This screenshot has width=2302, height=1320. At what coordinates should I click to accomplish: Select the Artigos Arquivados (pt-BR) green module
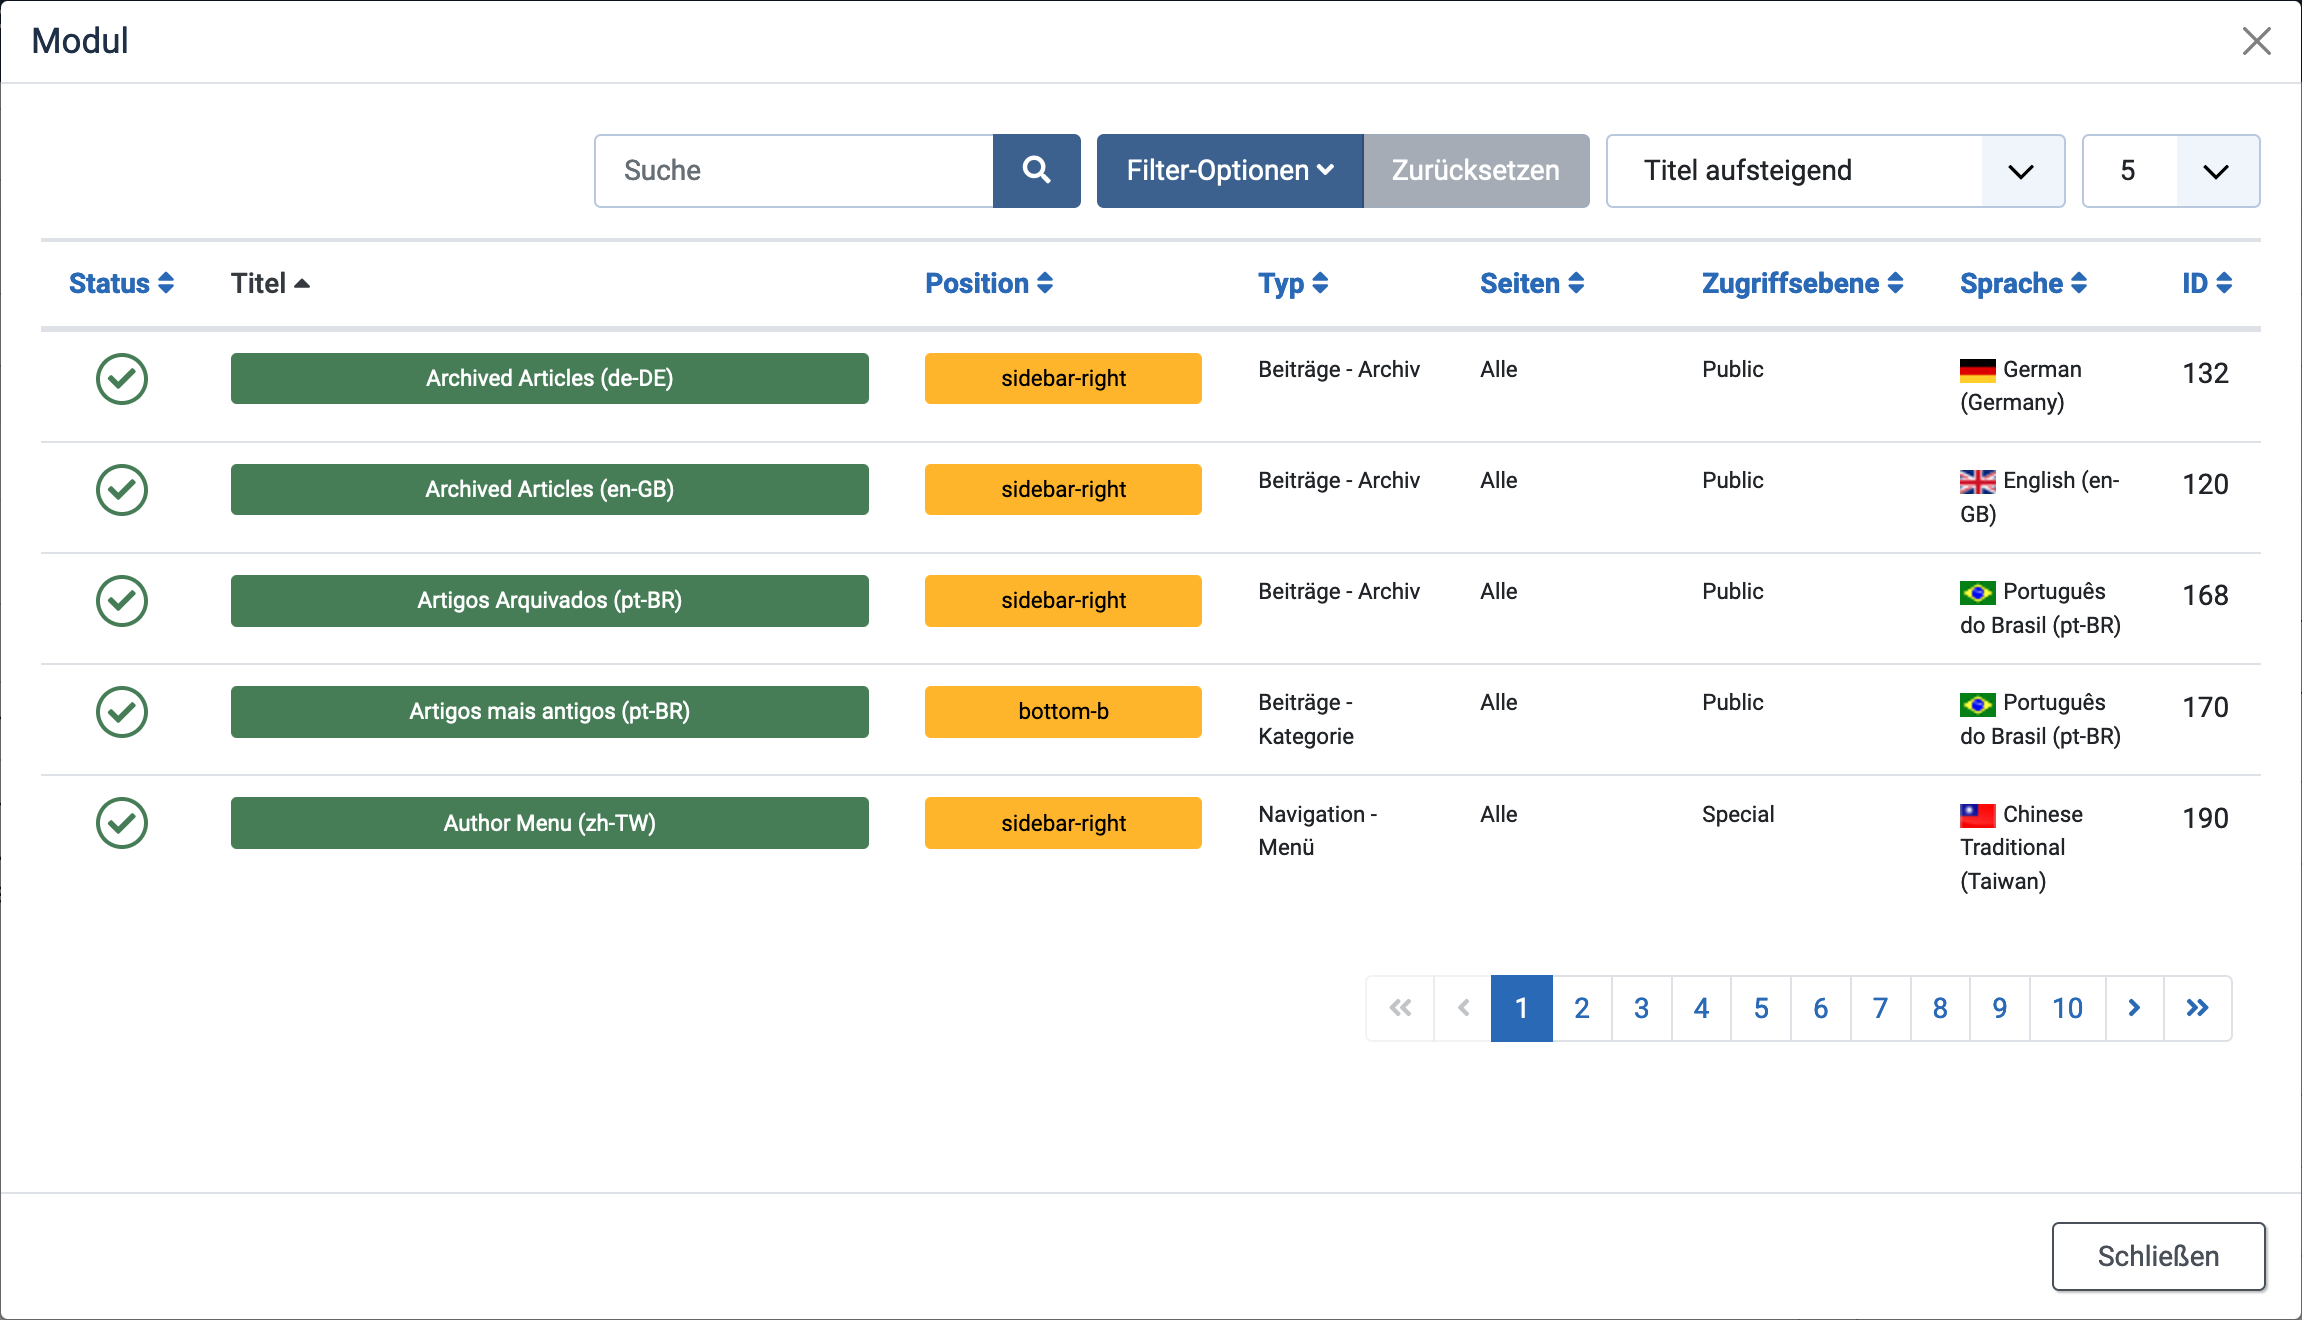click(549, 601)
